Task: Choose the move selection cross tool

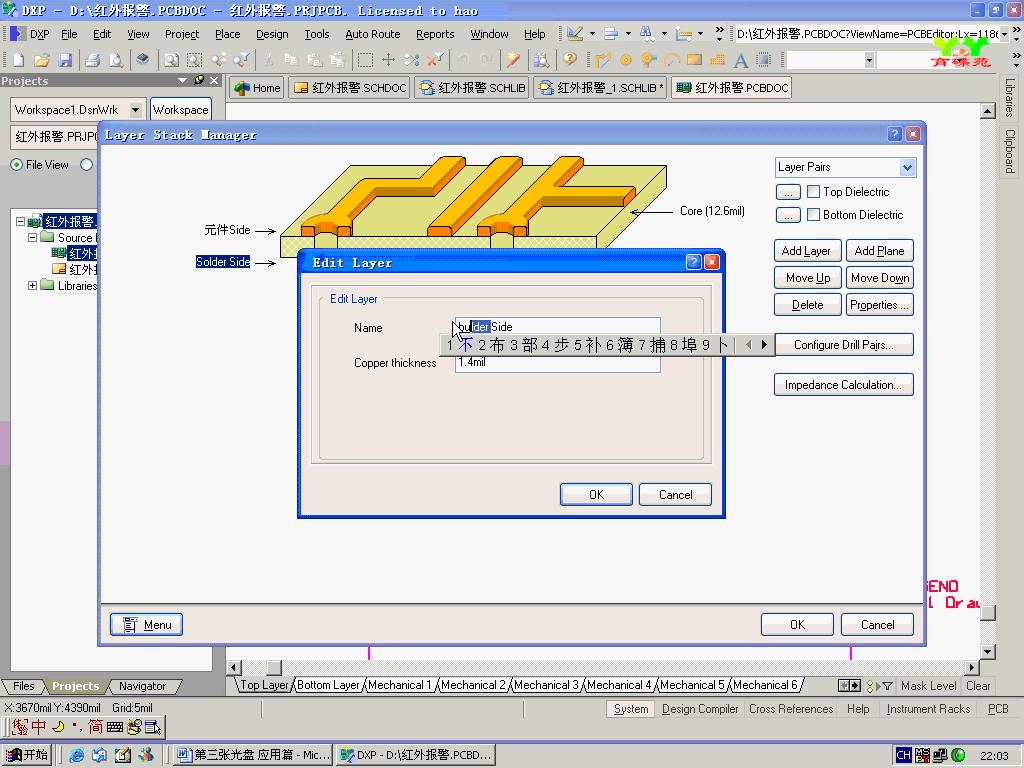Action: click(x=388, y=61)
